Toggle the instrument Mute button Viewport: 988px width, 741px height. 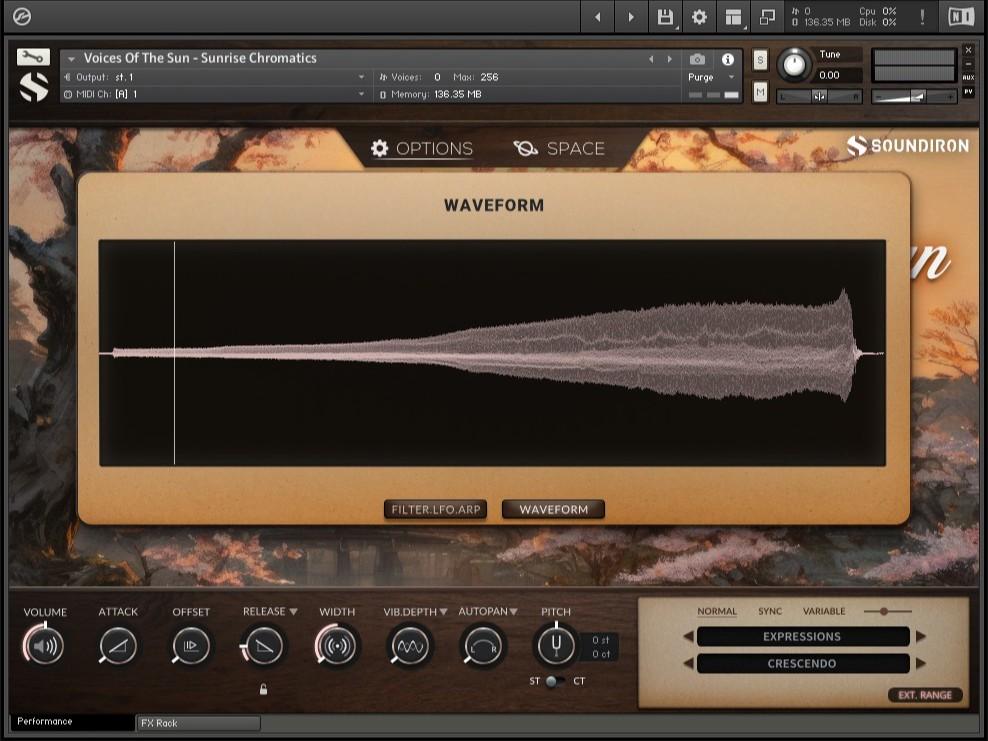[x=760, y=92]
